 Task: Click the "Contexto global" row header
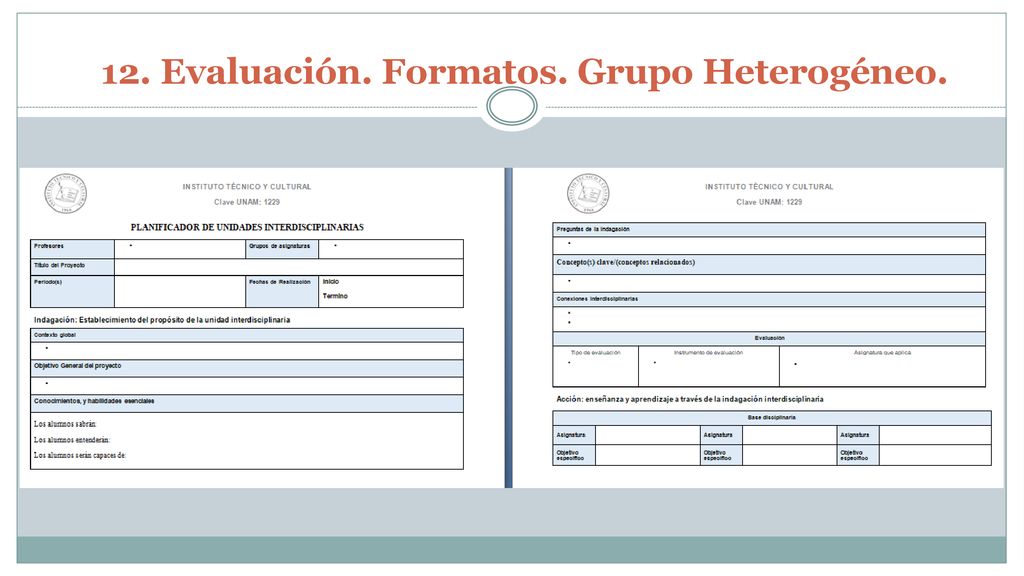click(x=247, y=335)
